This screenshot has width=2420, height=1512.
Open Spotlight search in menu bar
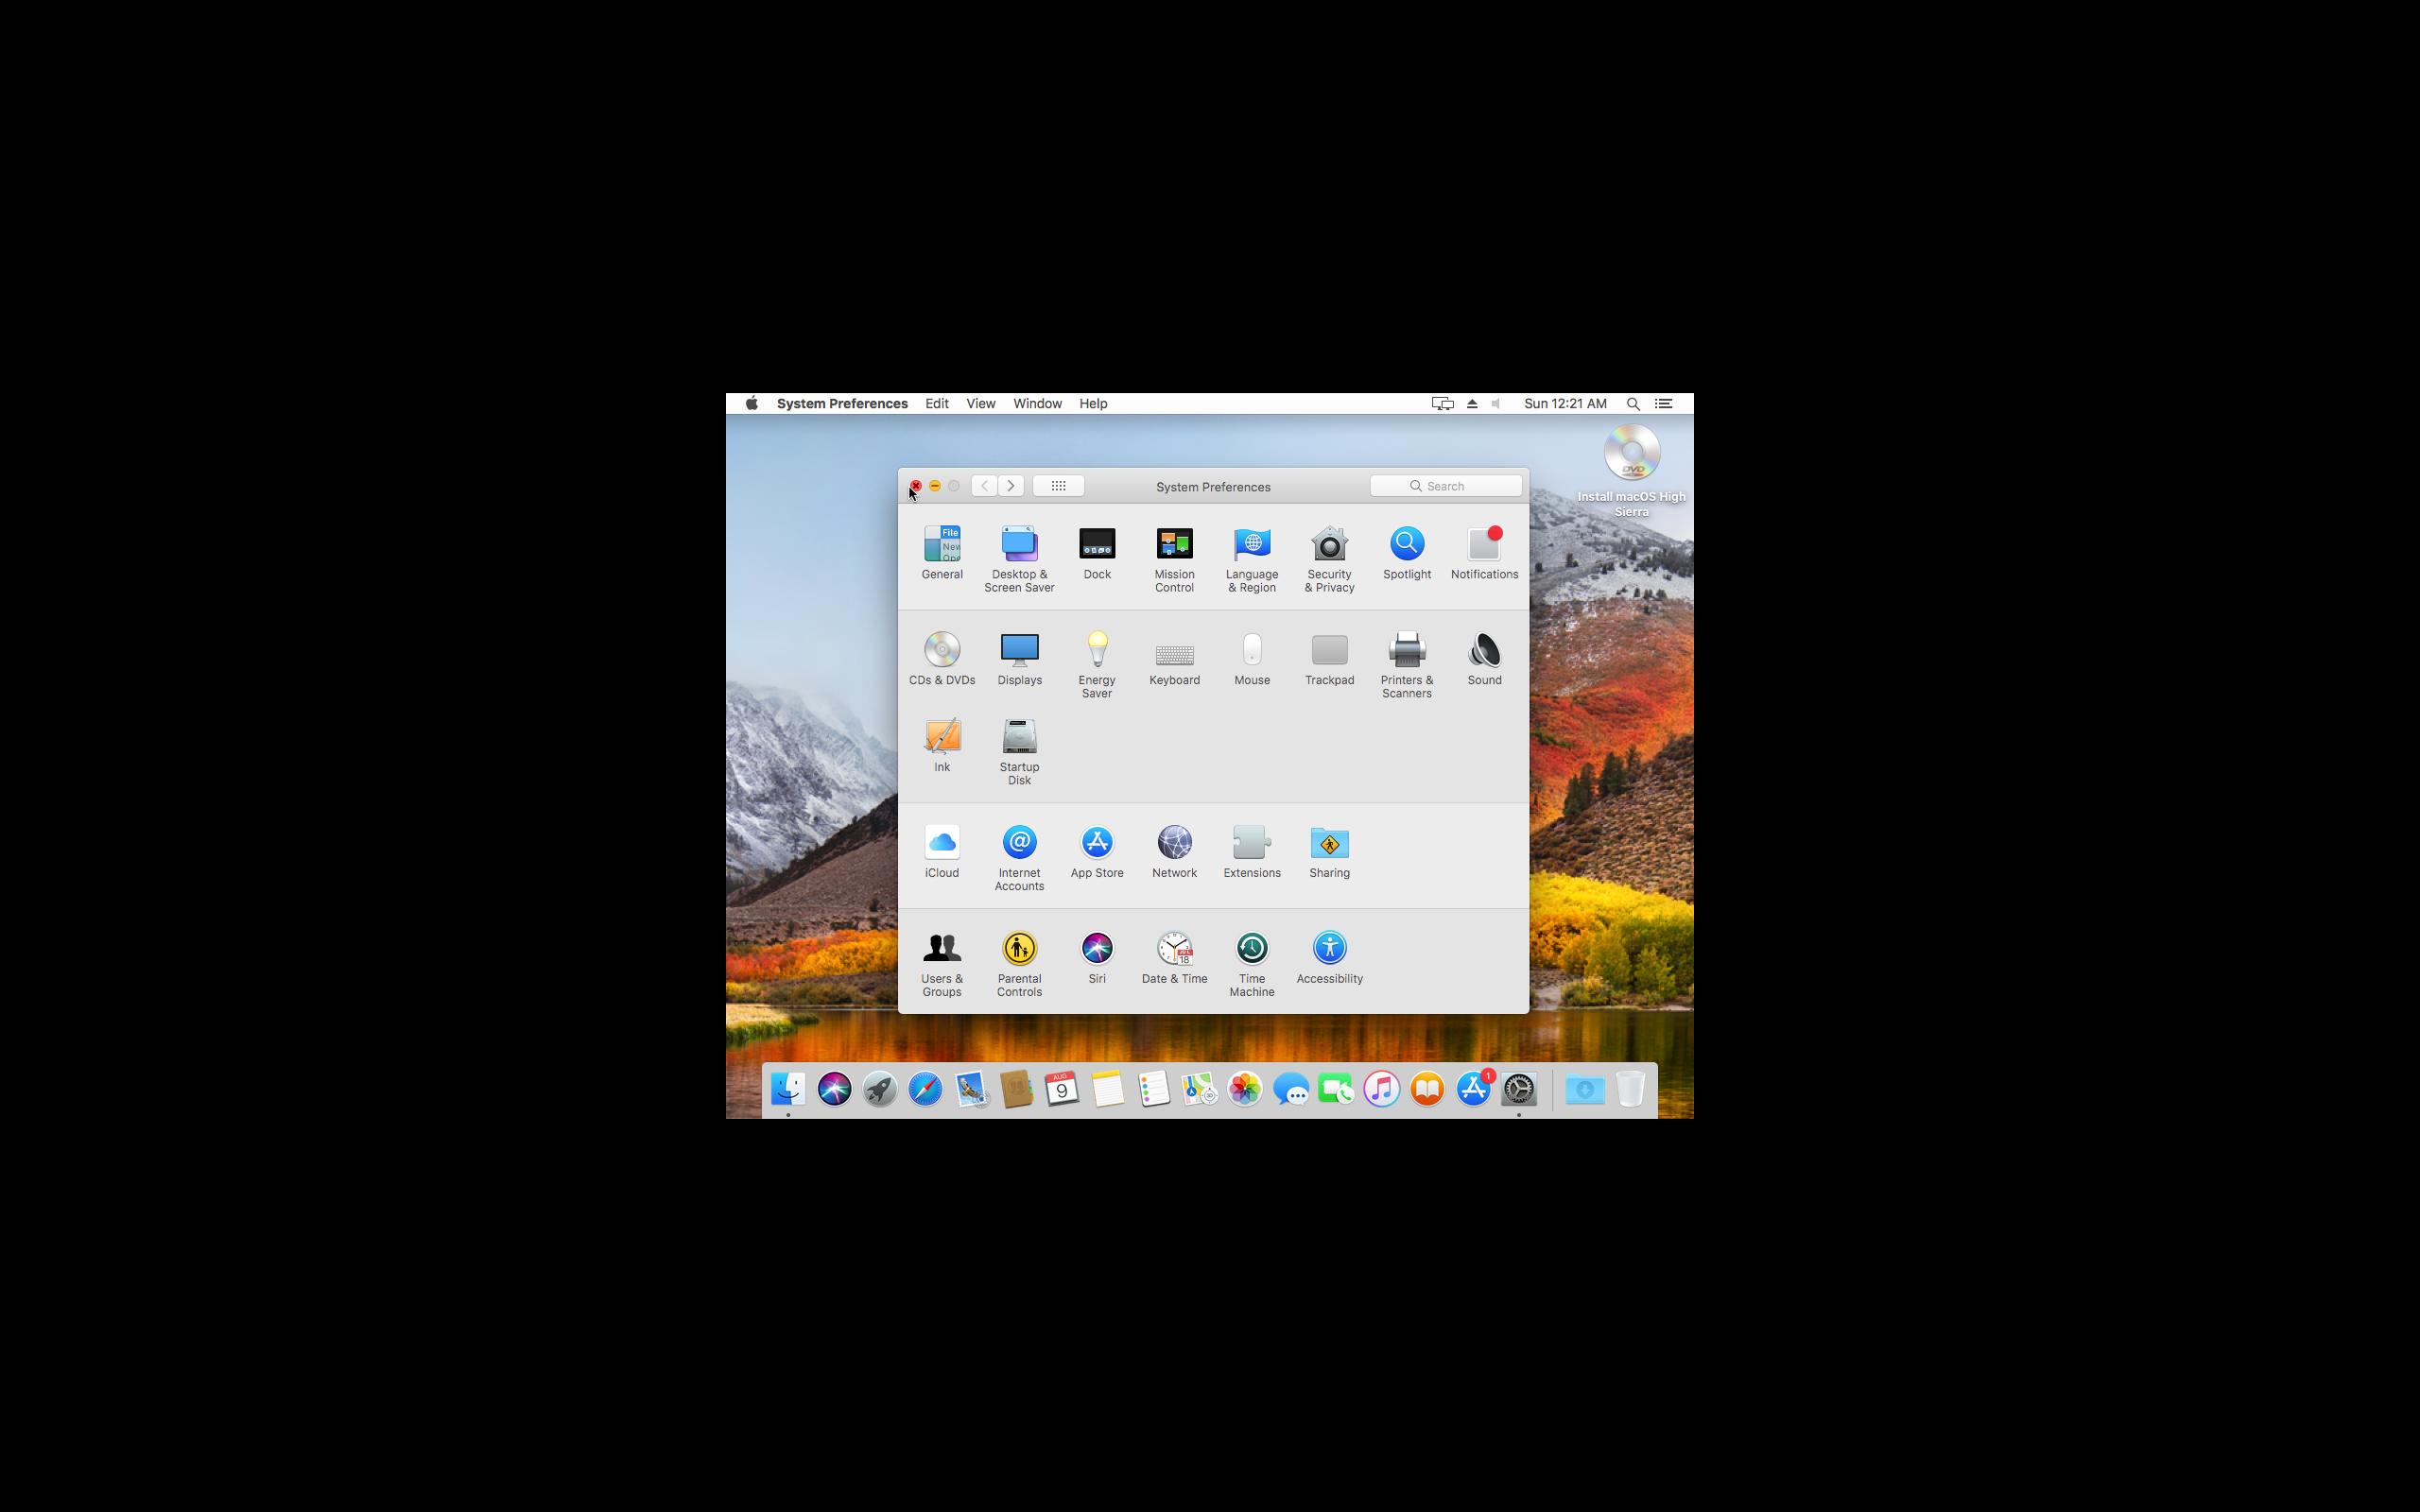coord(1633,404)
